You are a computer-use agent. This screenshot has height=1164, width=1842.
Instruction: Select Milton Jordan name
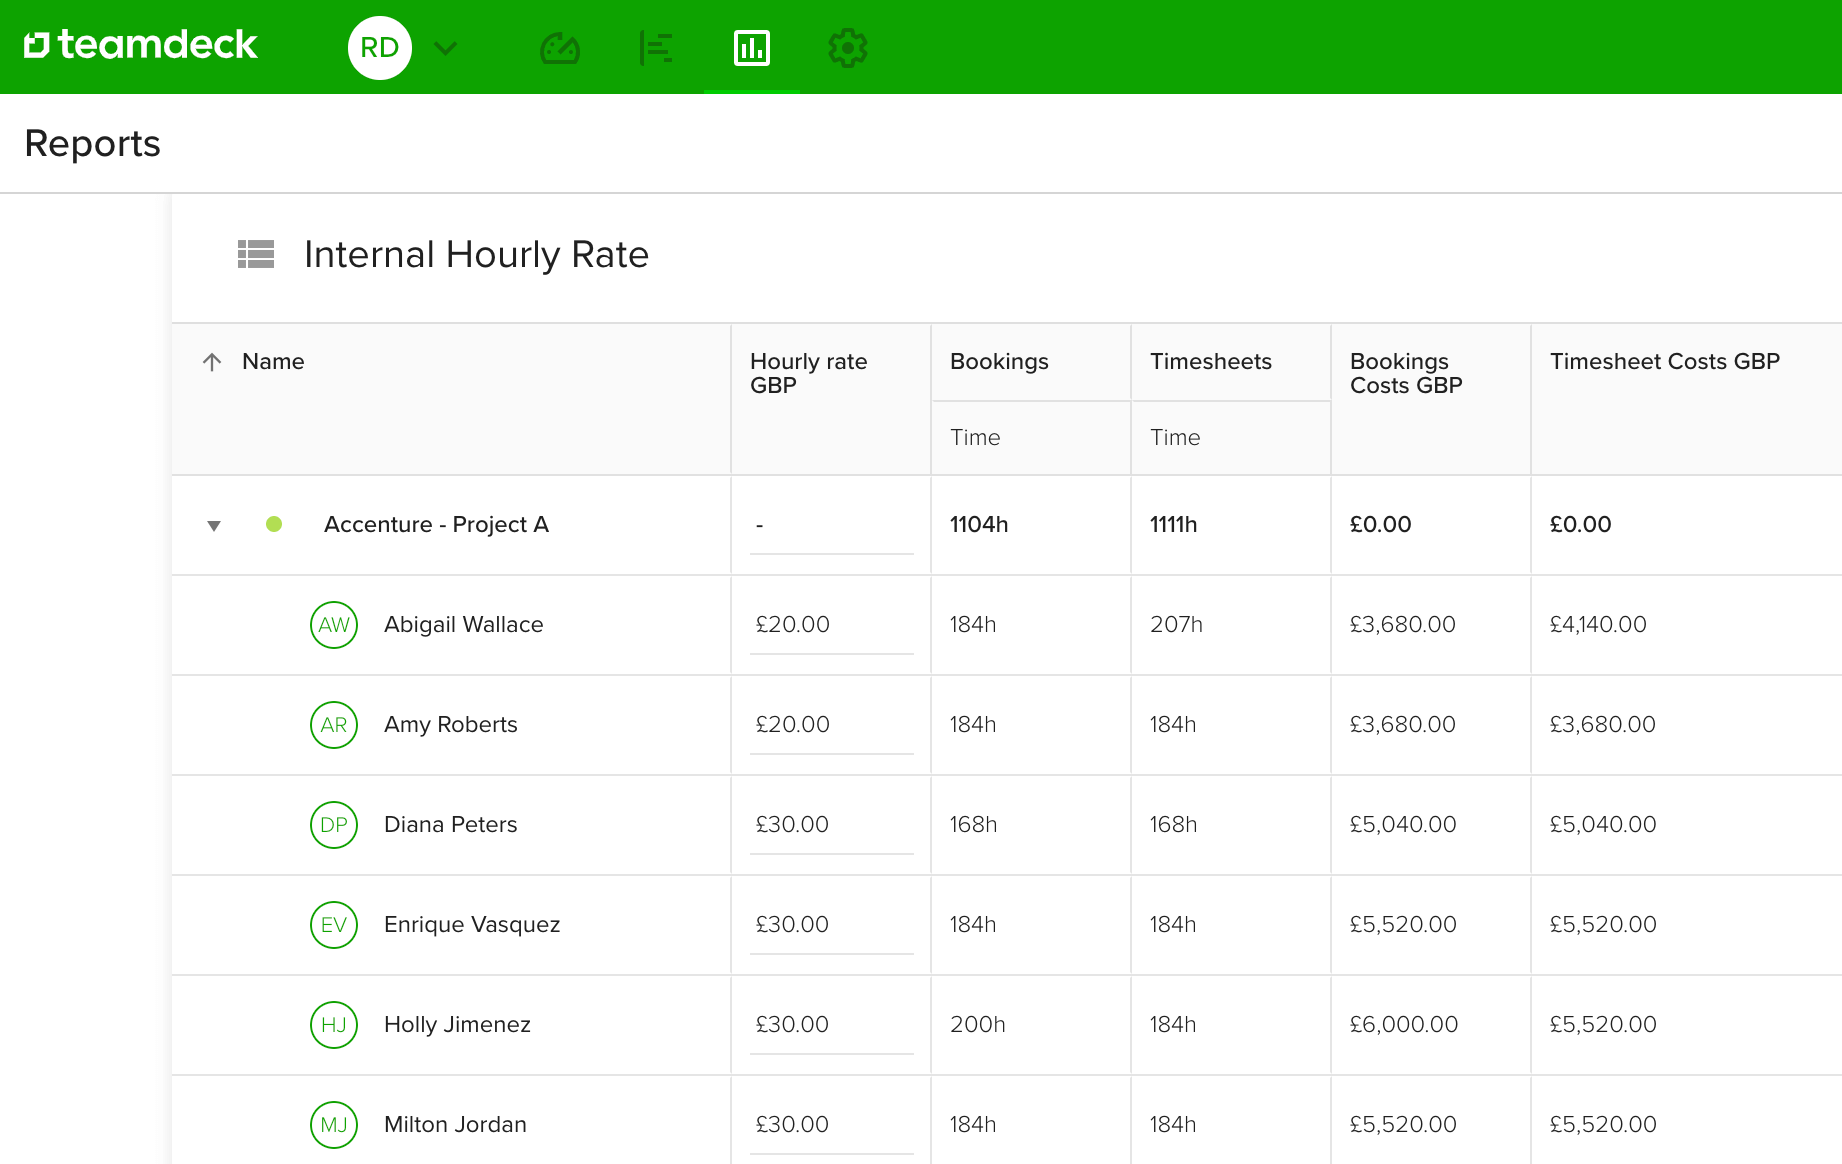point(455,1124)
